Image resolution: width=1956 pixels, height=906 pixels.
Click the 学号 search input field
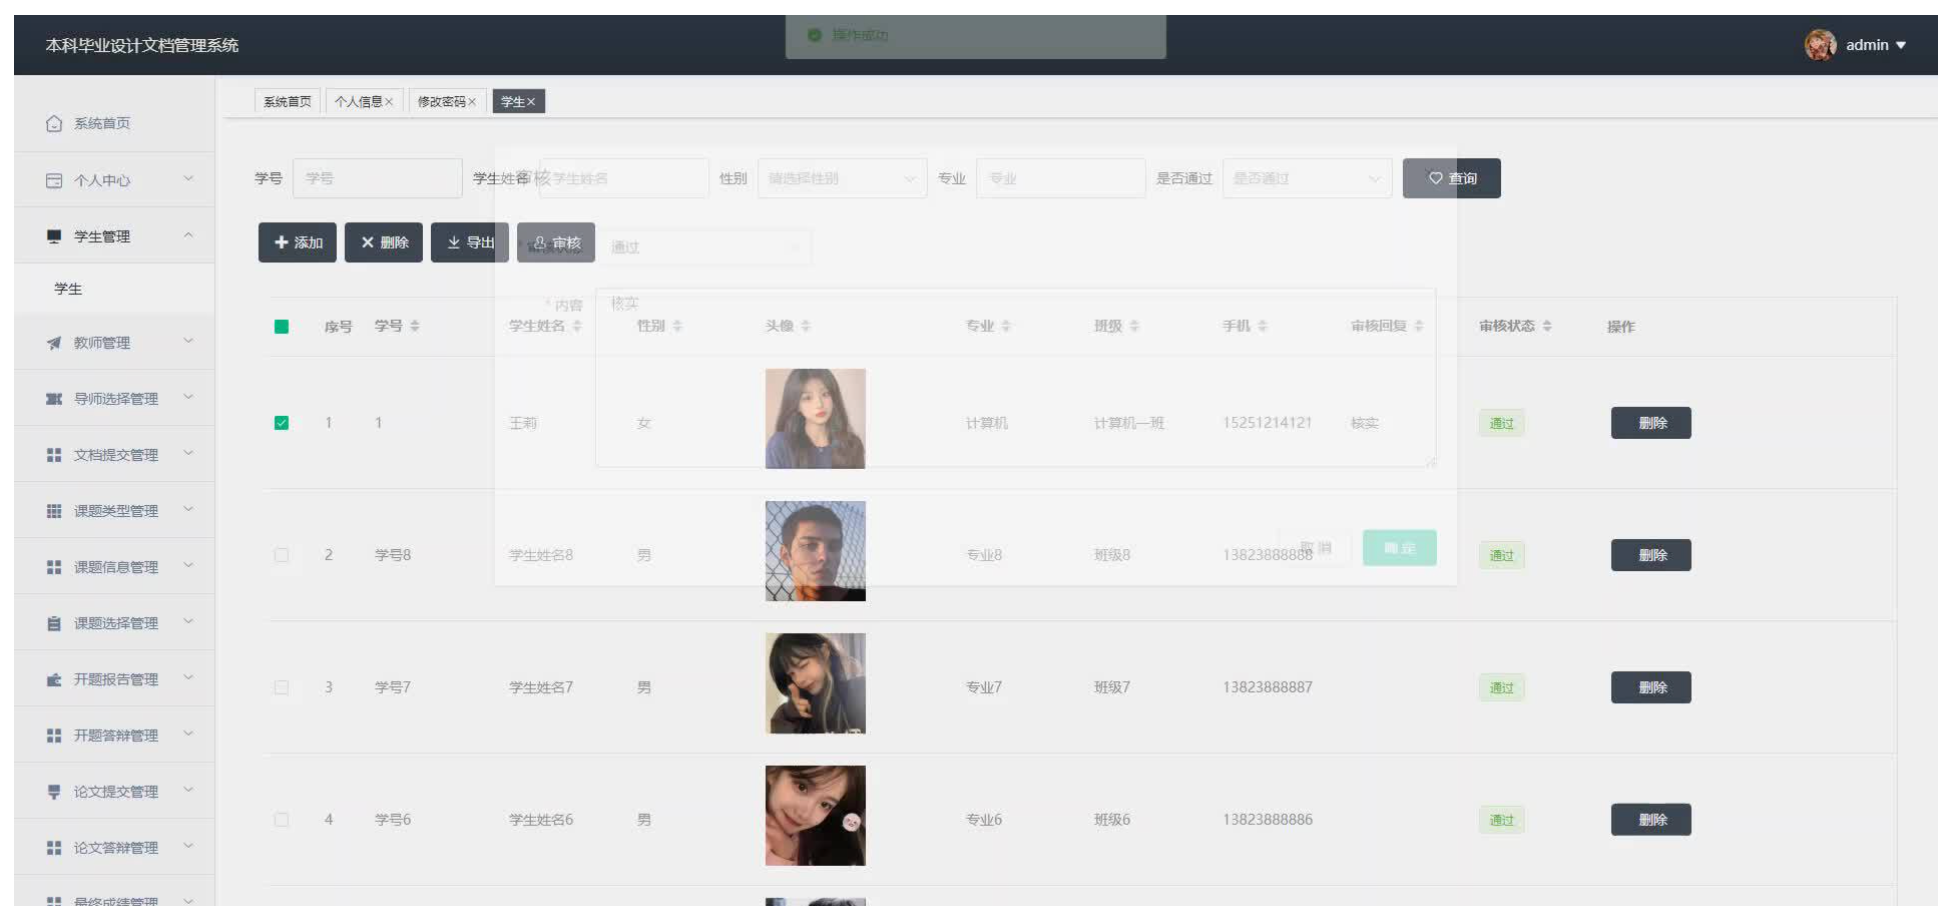(x=377, y=178)
